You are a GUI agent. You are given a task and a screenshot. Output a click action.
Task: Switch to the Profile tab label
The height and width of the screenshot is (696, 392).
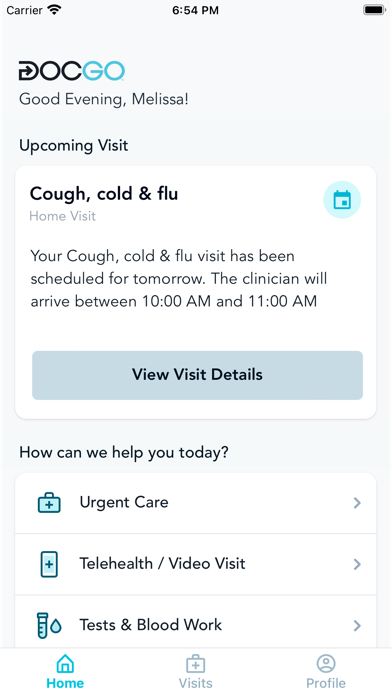326,683
